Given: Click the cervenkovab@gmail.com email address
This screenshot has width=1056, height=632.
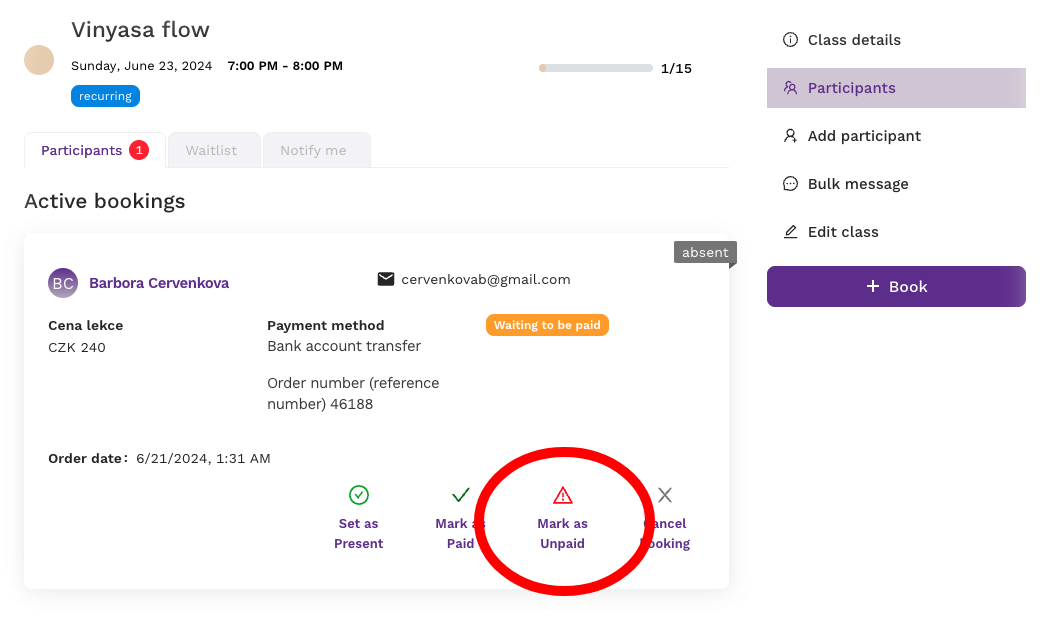Looking at the screenshot, I should (x=486, y=280).
